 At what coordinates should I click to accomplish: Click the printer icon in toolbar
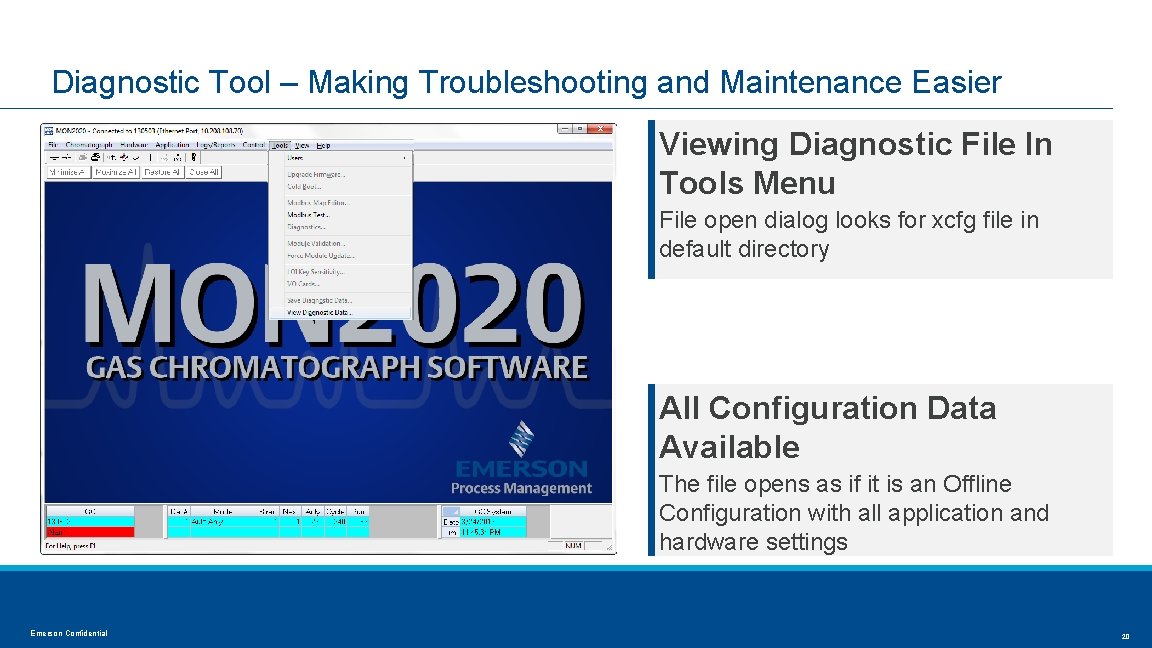[x=96, y=157]
